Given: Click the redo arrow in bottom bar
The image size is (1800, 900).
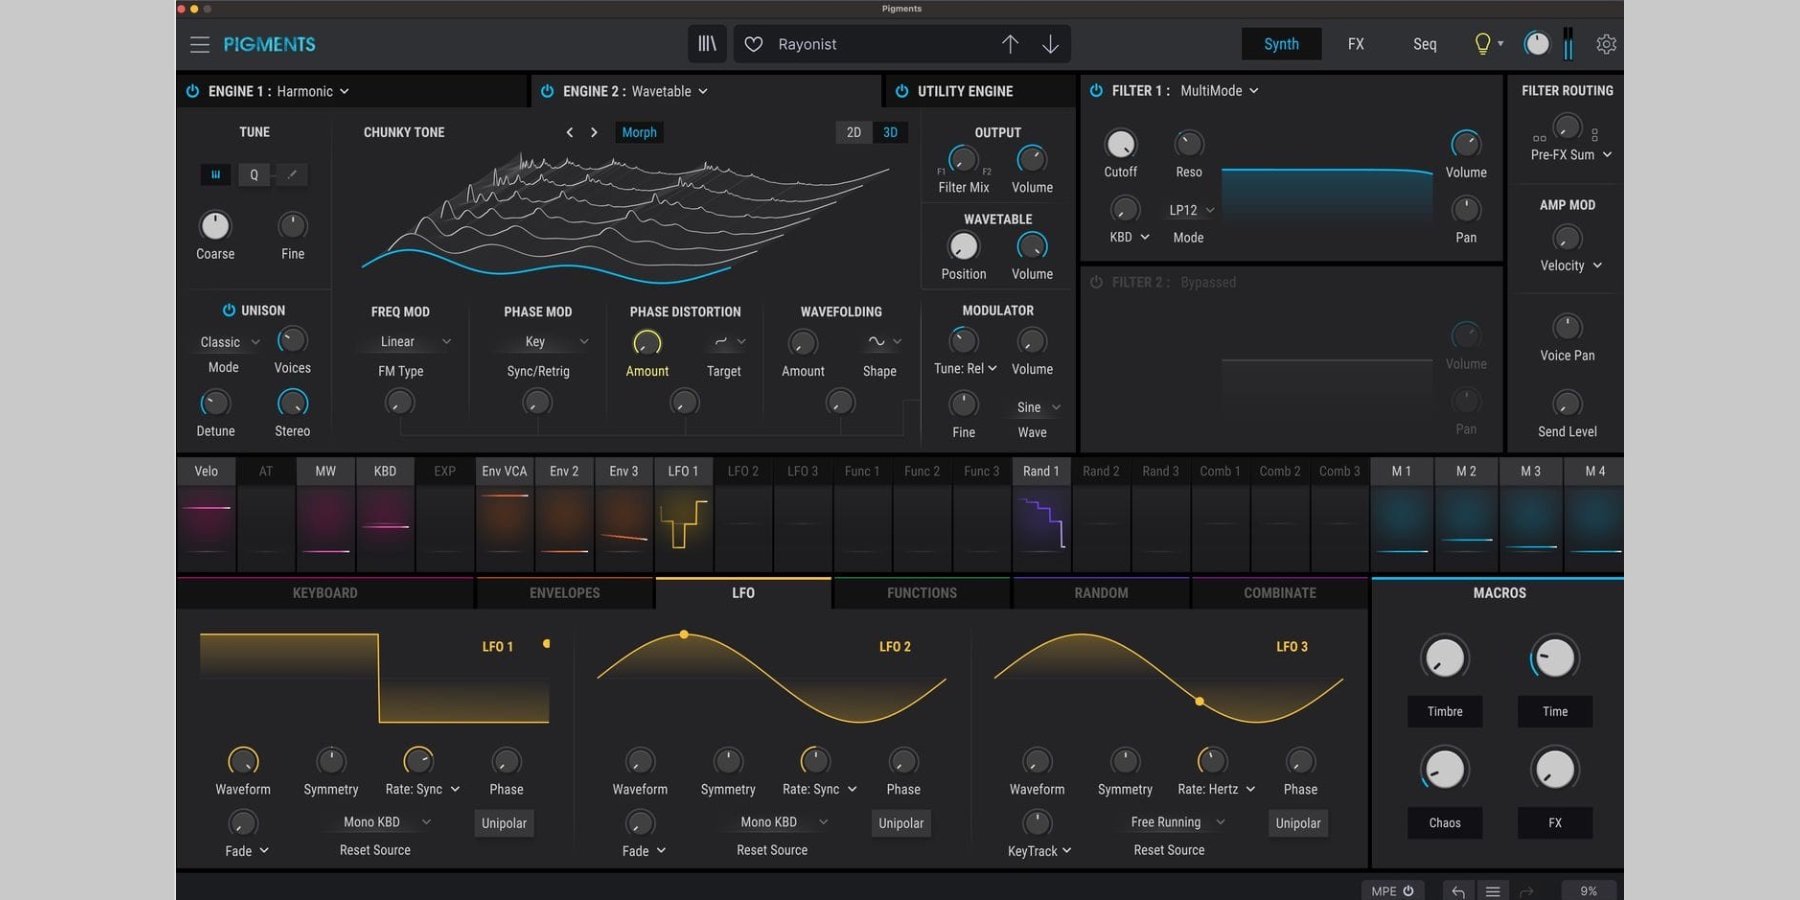Looking at the screenshot, I should coord(1526,891).
